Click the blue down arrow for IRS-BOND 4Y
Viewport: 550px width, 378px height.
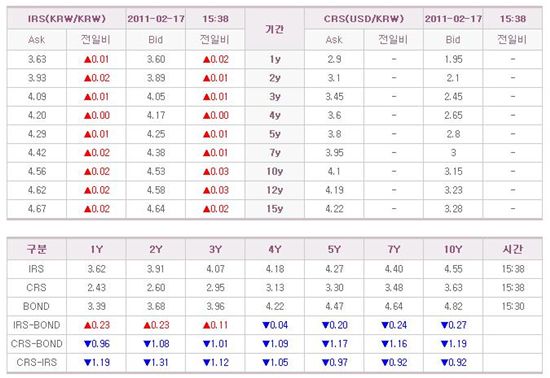point(266,325)
